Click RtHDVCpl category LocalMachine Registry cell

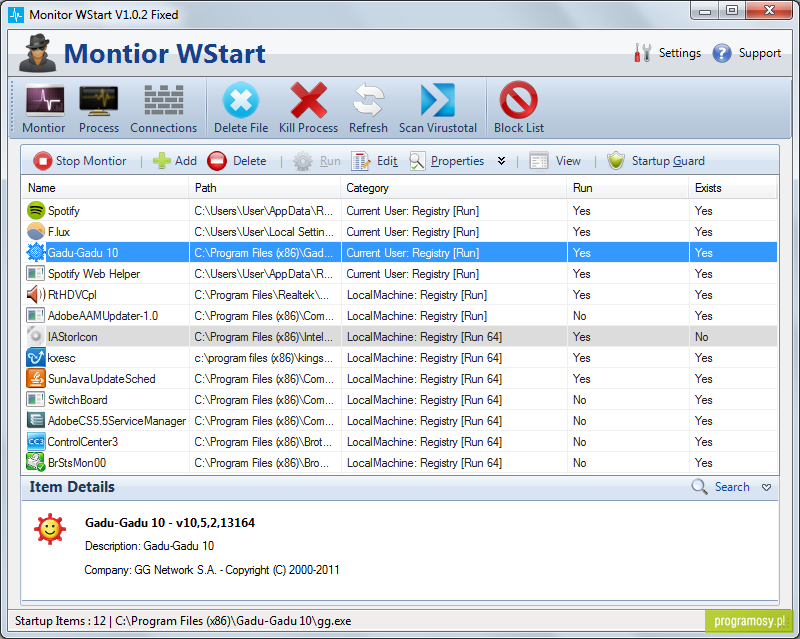(417, 295)
